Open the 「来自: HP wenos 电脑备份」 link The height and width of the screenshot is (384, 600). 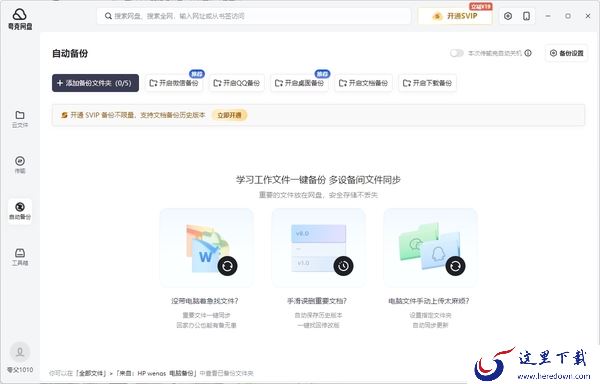coord(157,373)
